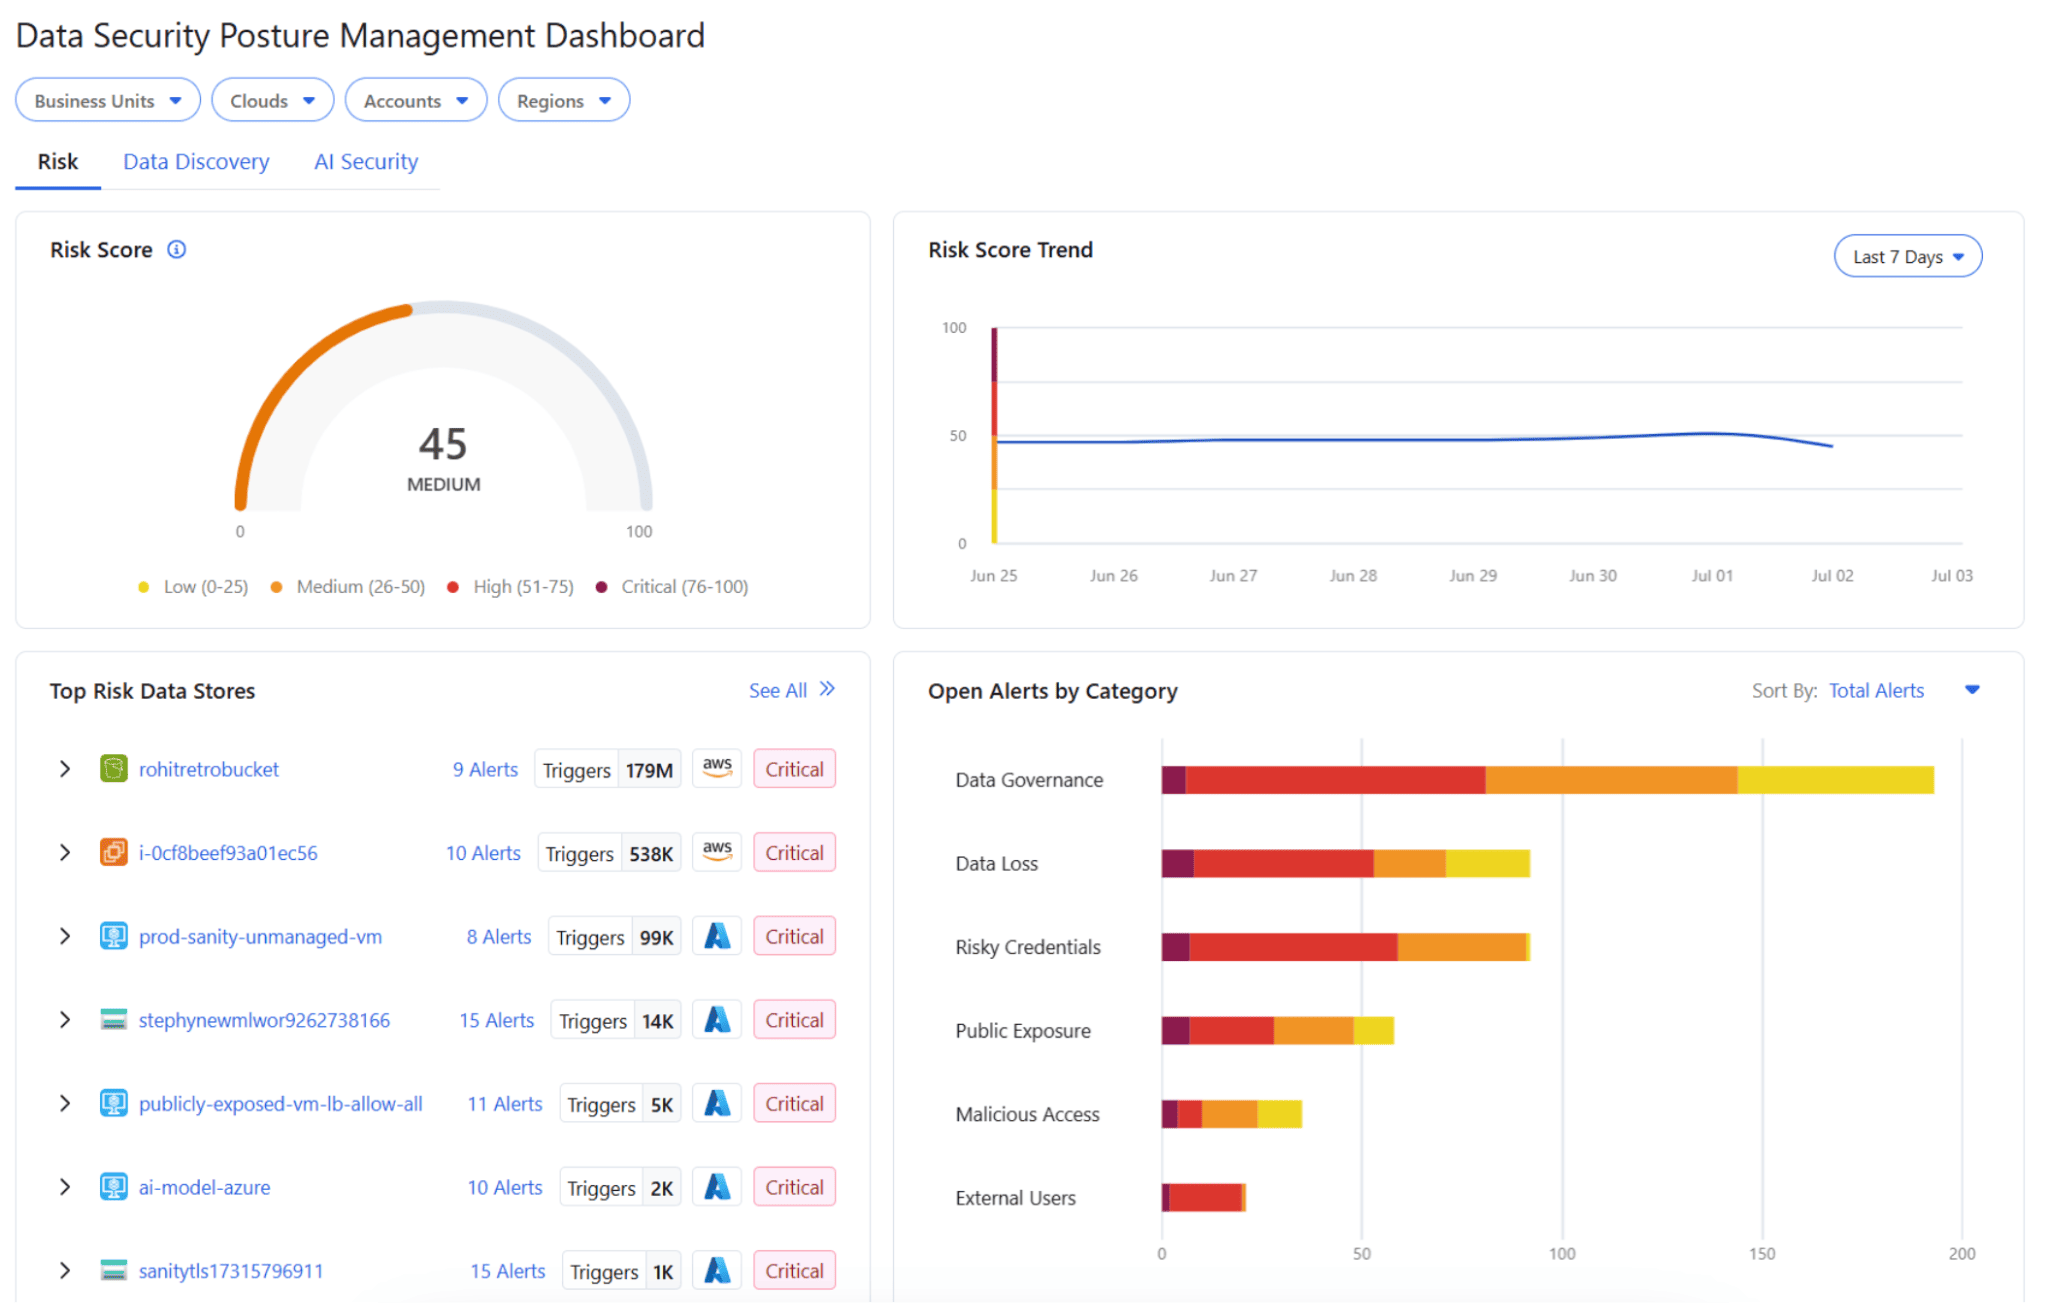The image size is (2048, 1303).
Task: Open the stephynewmlwor9262738166 link
Action: click(264, 1020)
